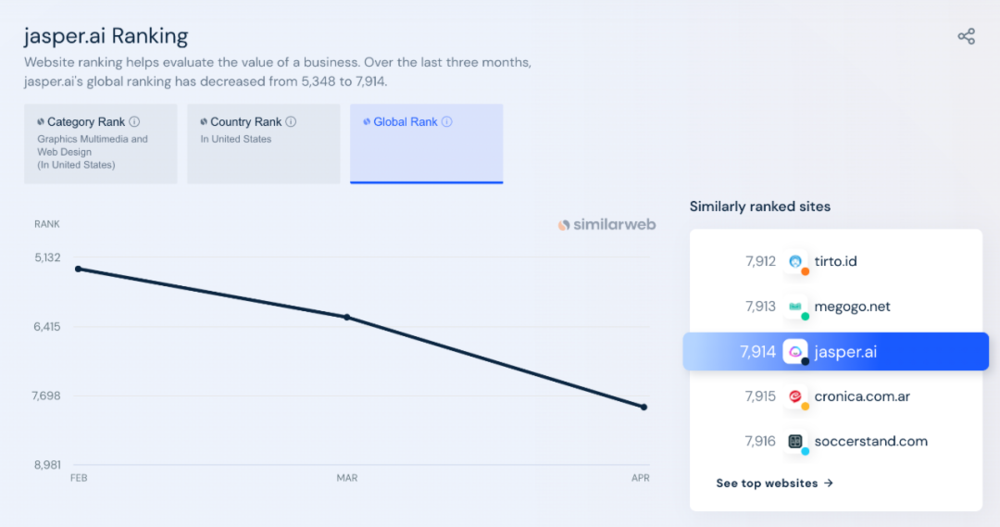The width and height of the screenshot is (1000, 527).
Task: Click Global Rank info icon
Action: point(447,122)
